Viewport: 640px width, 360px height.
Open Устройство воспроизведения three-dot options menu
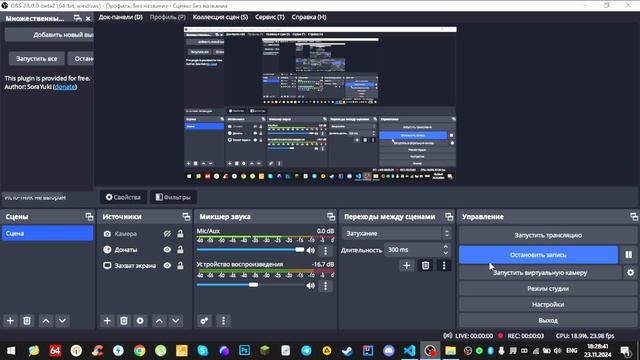coord(325,286)
